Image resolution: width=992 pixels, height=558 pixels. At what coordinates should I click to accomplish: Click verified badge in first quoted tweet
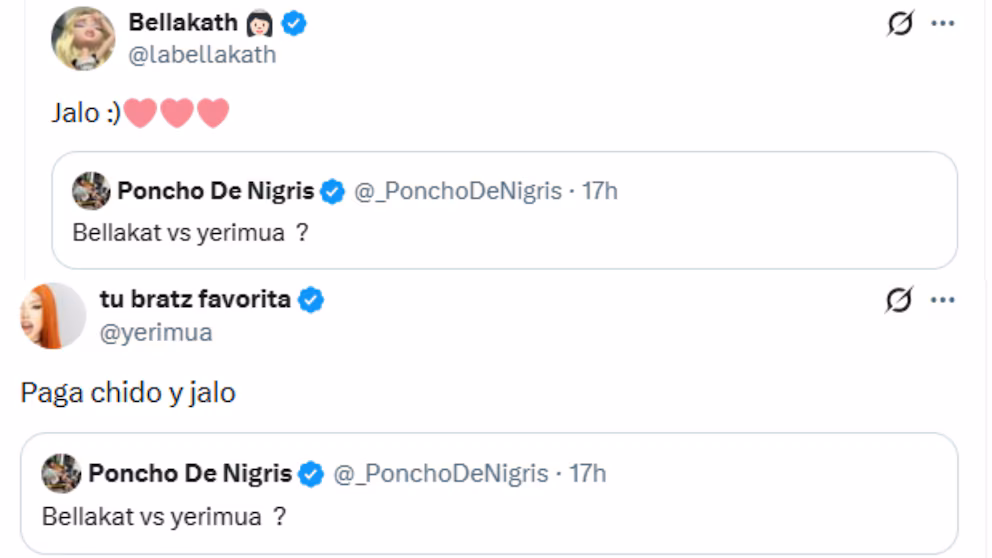click(x=333, y=191)
